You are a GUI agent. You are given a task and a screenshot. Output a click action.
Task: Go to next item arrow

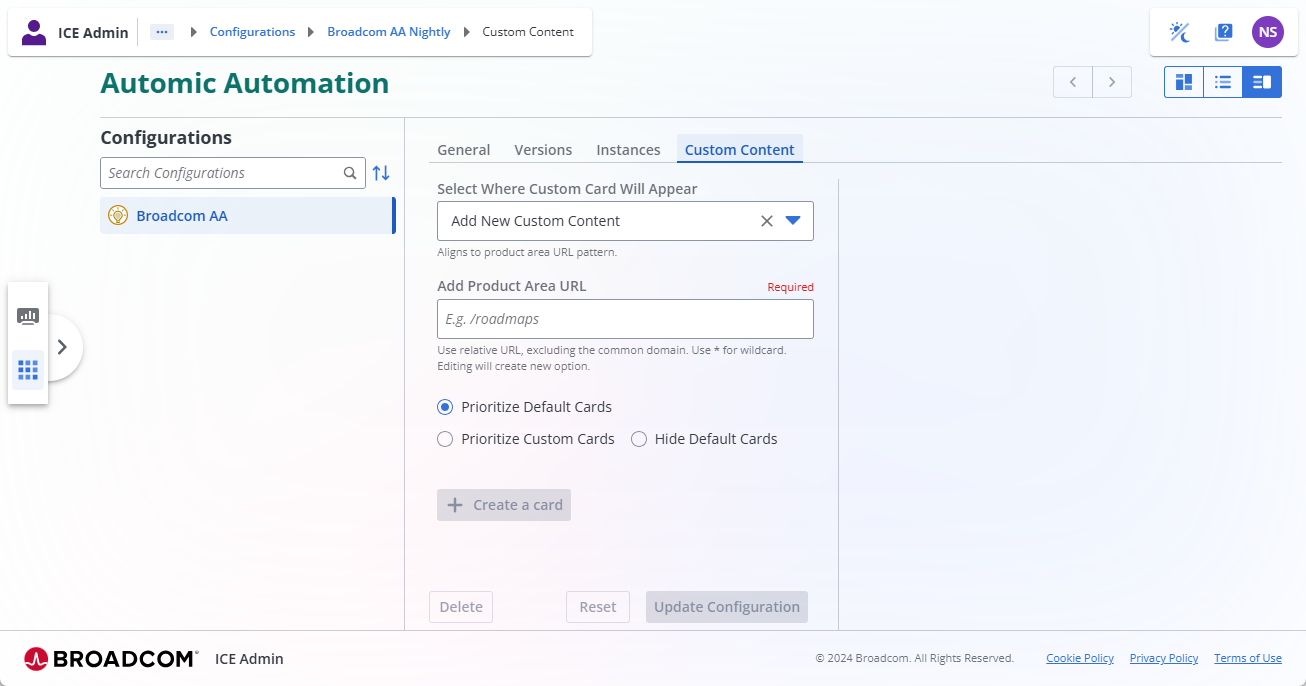(1112, 82)
